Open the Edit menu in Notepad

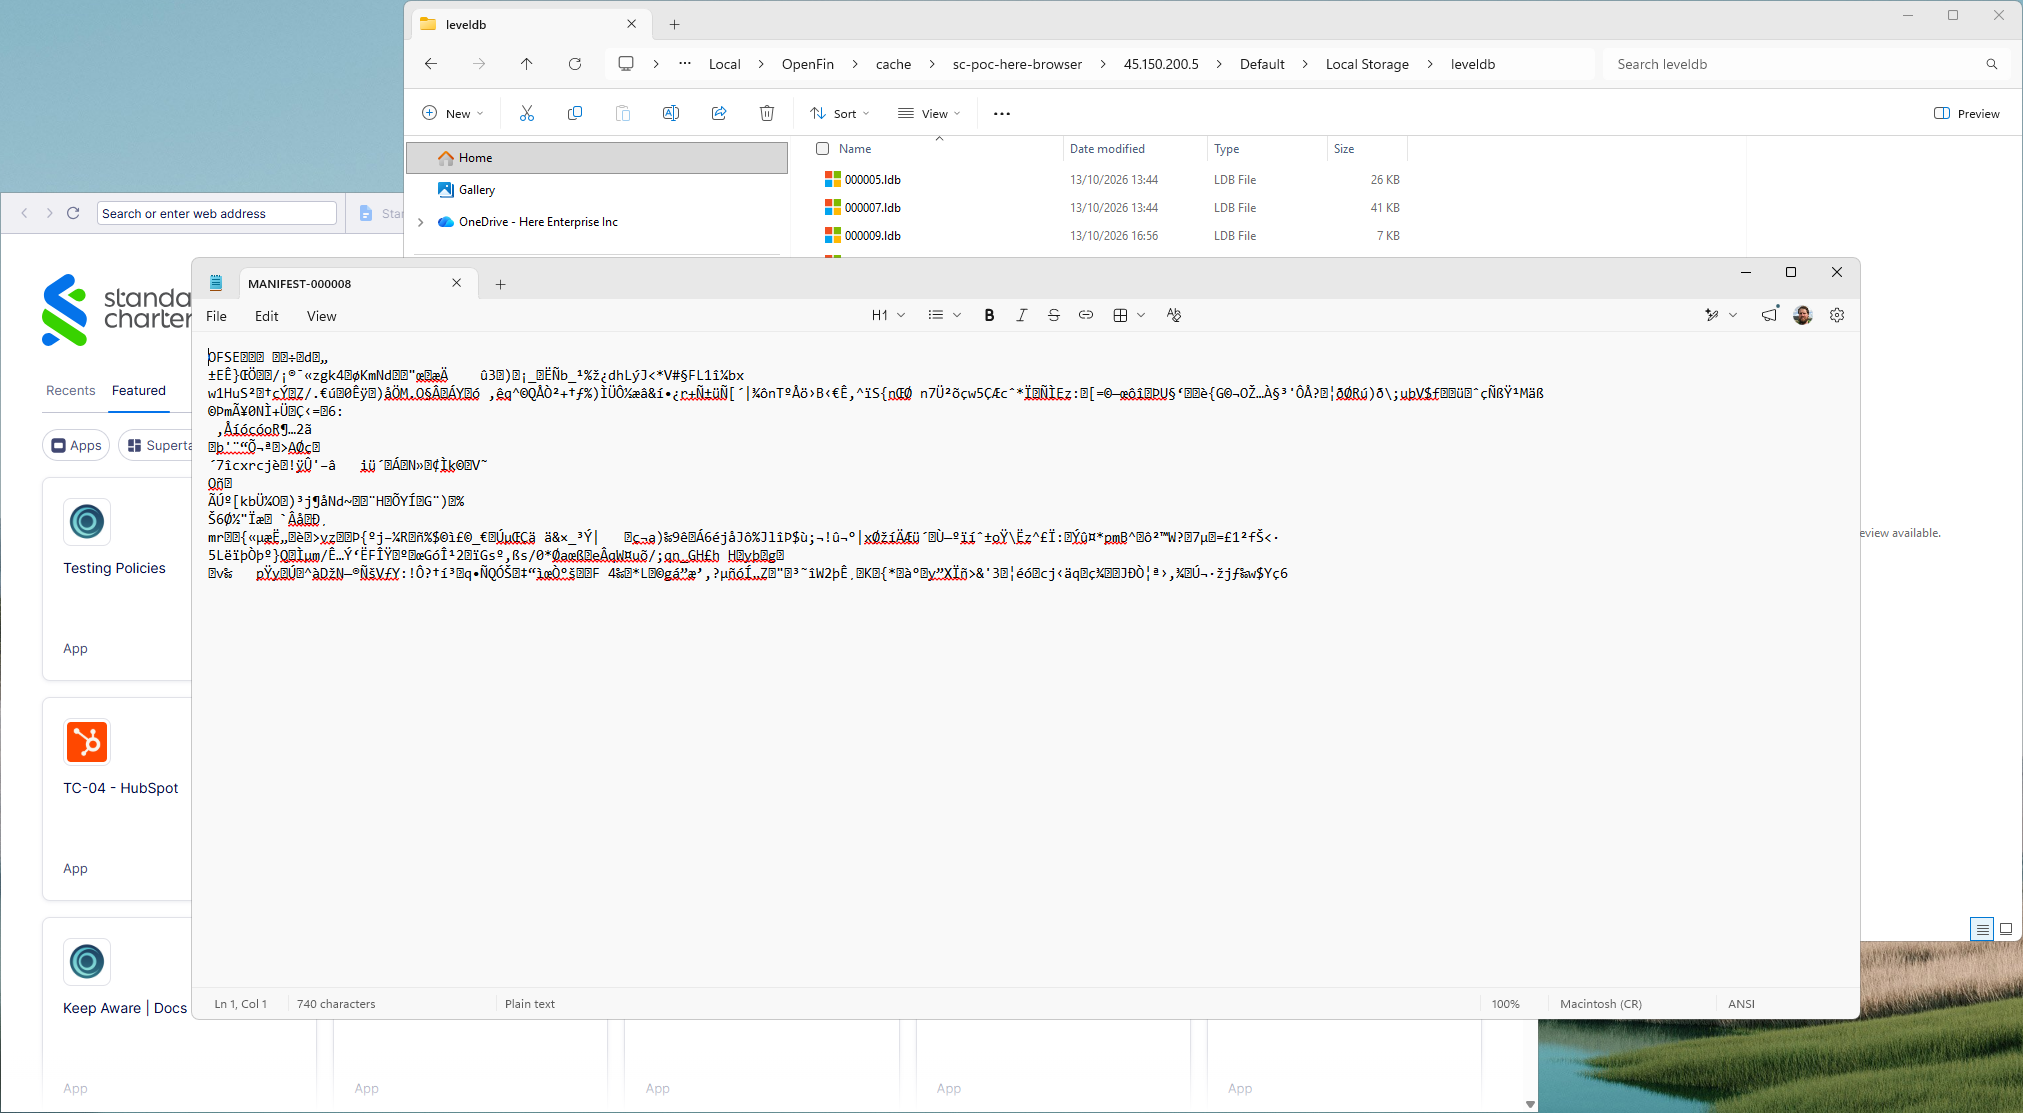267,316
